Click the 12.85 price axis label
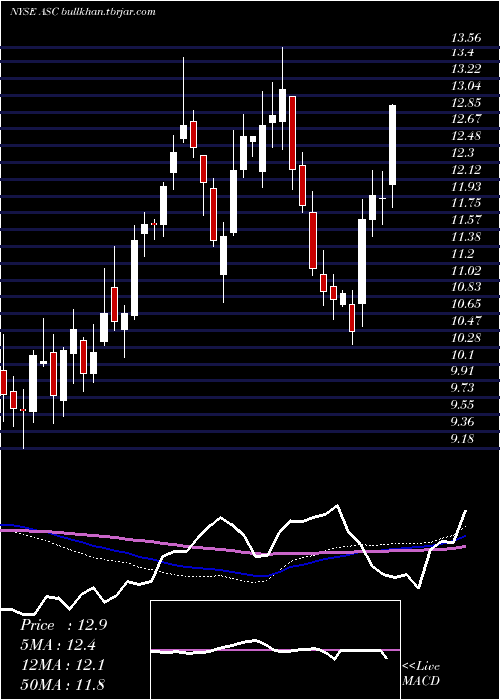This screenshot has width=500, height=700. point(466,103)
